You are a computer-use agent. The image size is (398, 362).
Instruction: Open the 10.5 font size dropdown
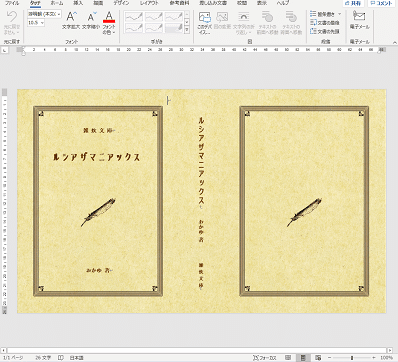[x=42, y=23]
